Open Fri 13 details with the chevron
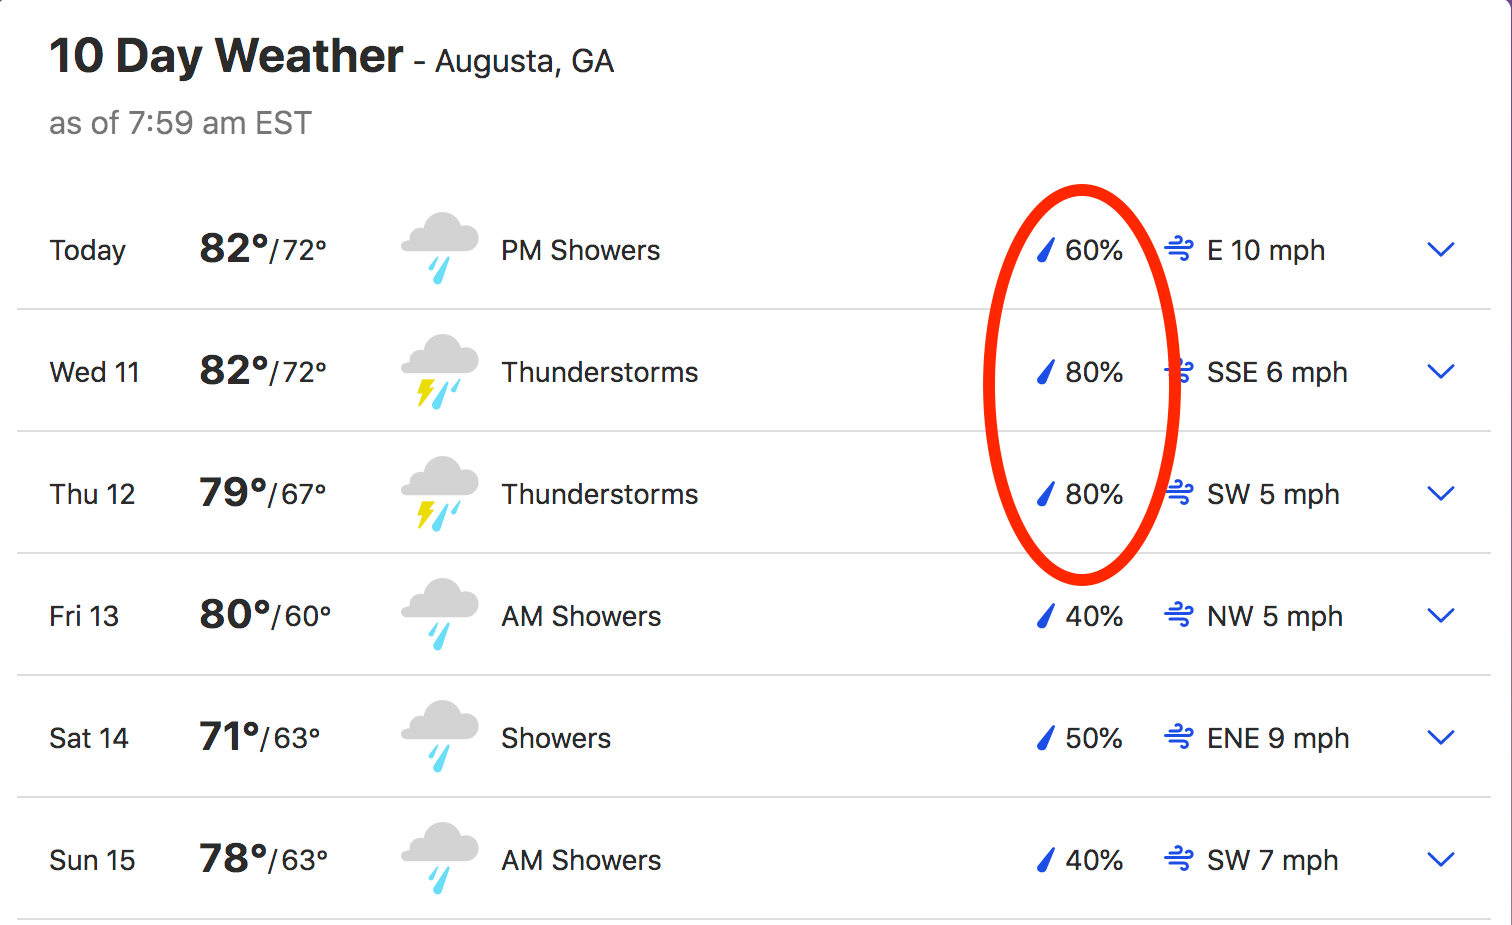This screenshot has height=925, width=1512. [x=1440, y=615]
